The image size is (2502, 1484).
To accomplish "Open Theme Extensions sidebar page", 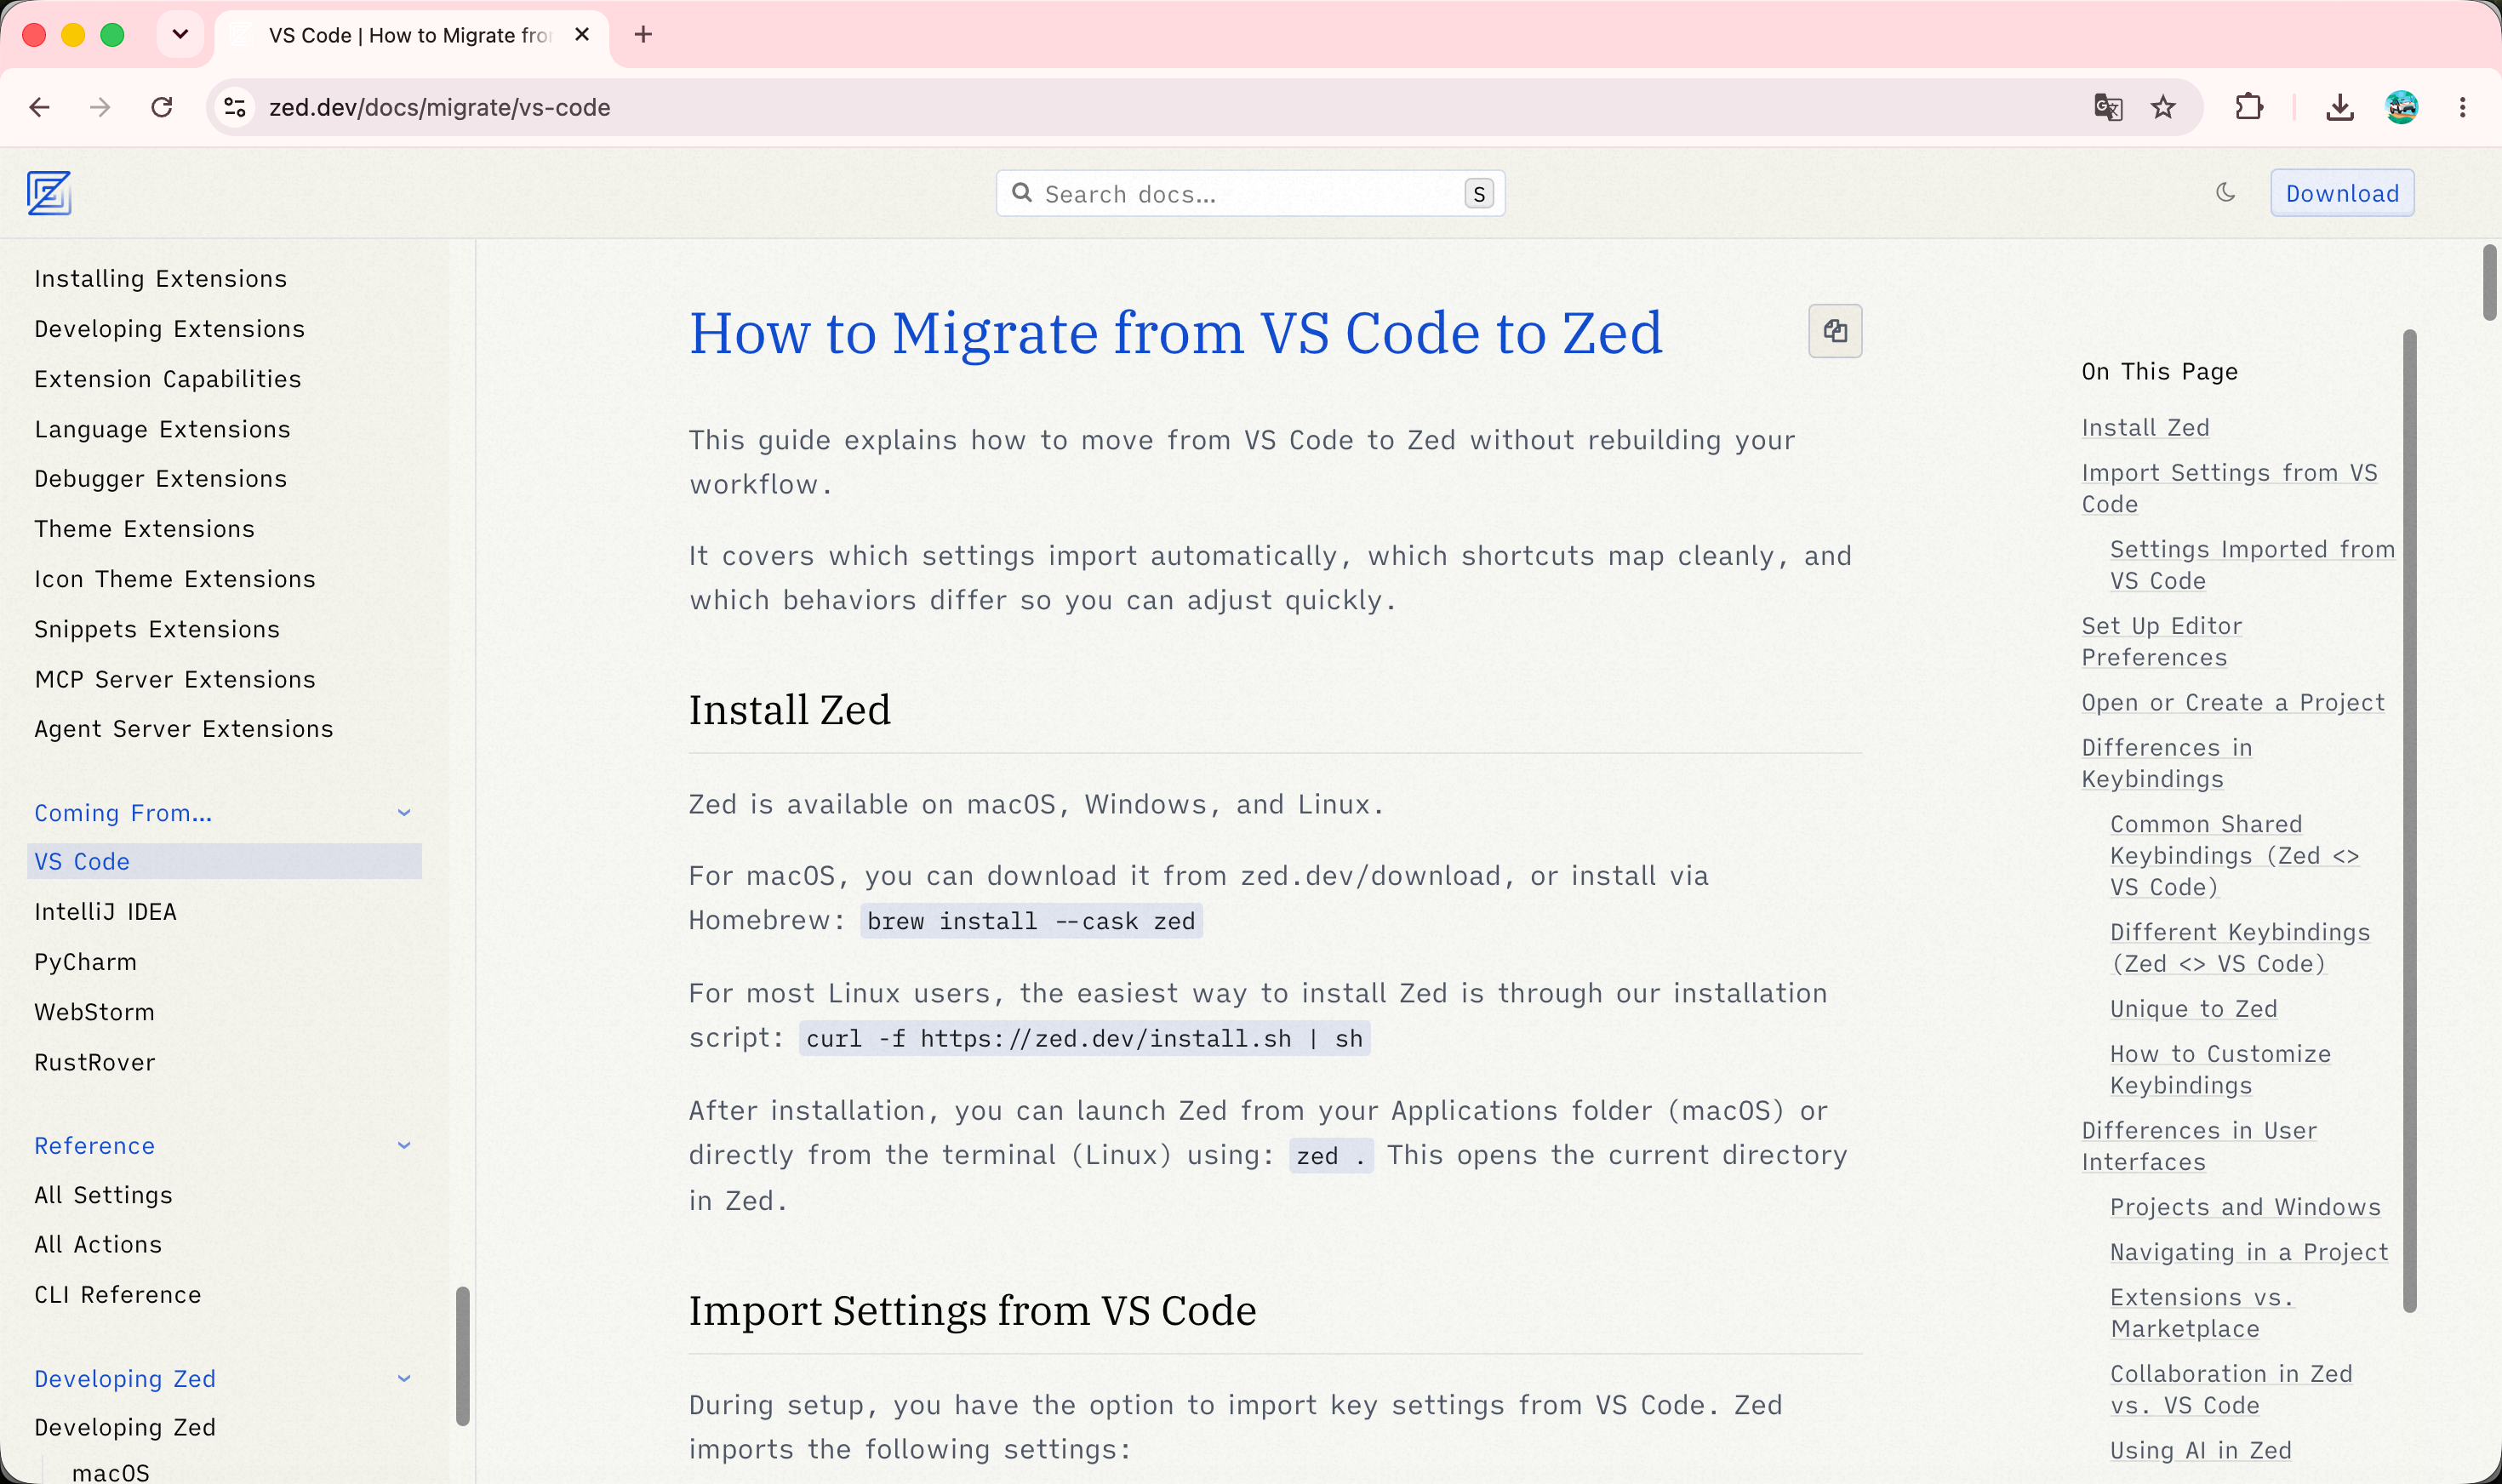I will pos(144,528).
